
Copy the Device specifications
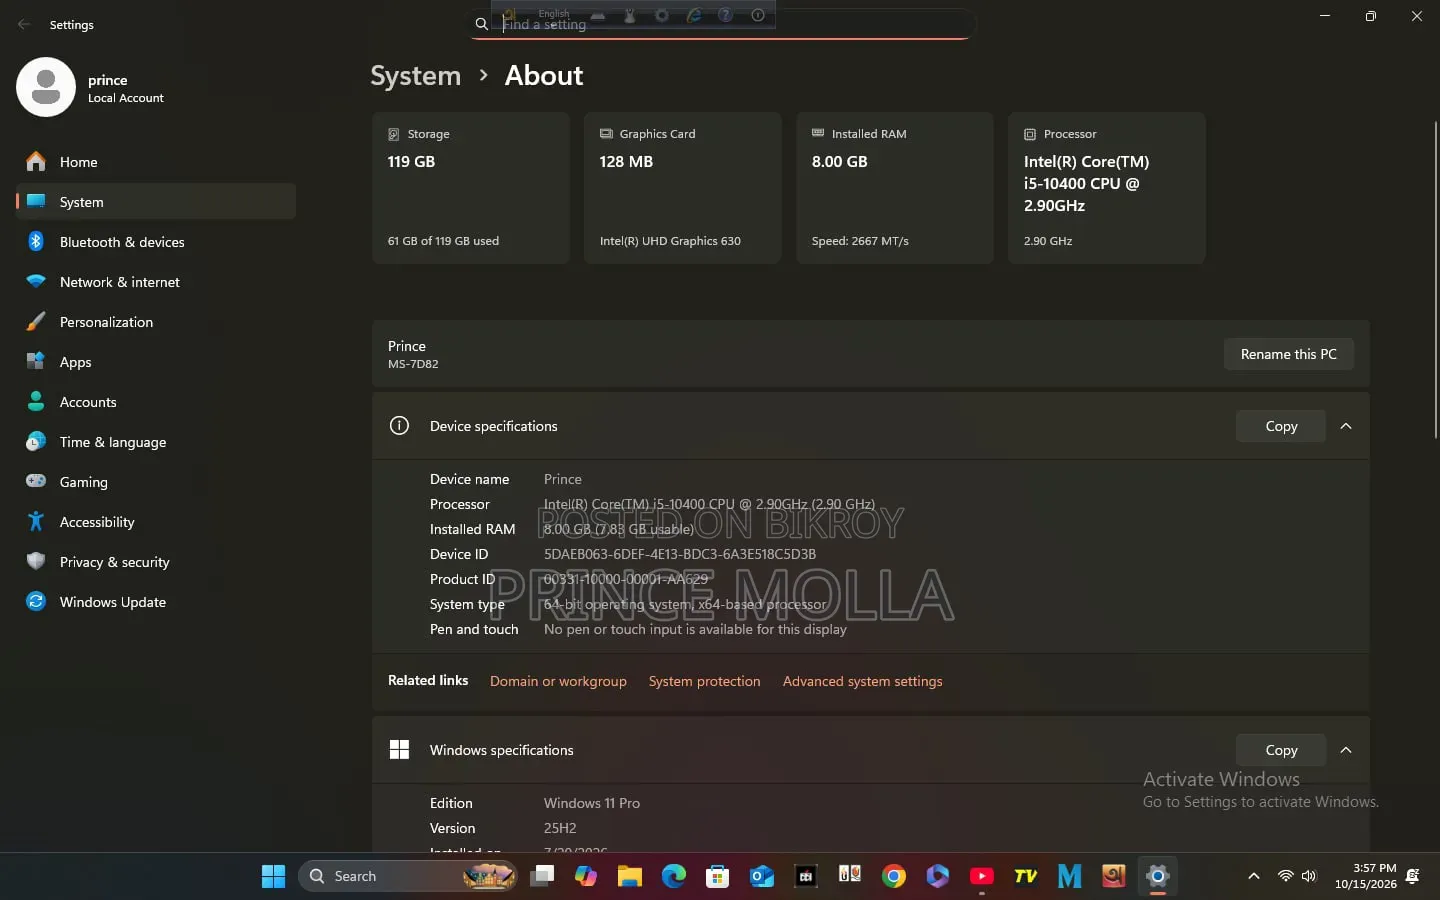[x=1281, y=426]
